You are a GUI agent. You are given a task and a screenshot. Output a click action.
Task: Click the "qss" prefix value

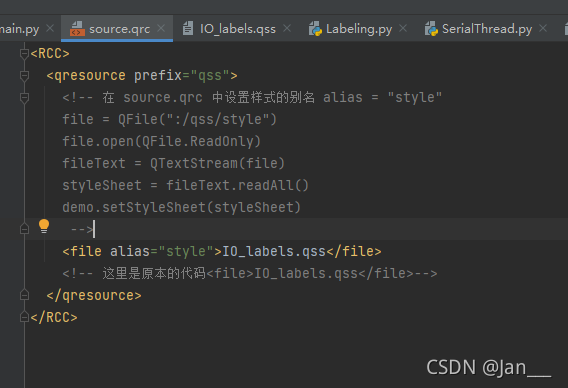coord(210,76)
